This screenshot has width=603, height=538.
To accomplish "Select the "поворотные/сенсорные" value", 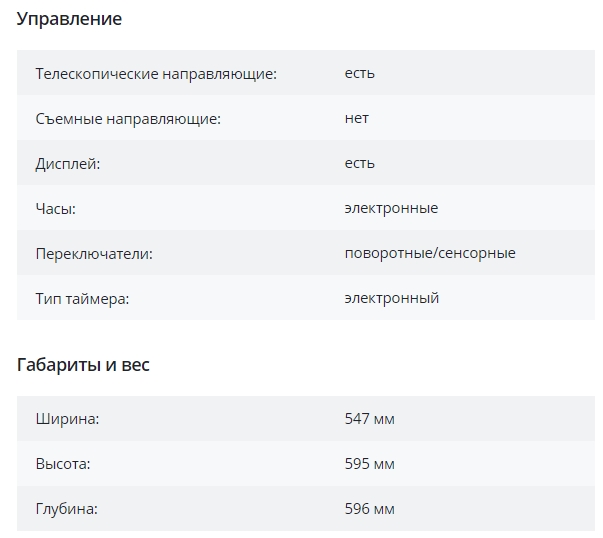I will (430, 253).
